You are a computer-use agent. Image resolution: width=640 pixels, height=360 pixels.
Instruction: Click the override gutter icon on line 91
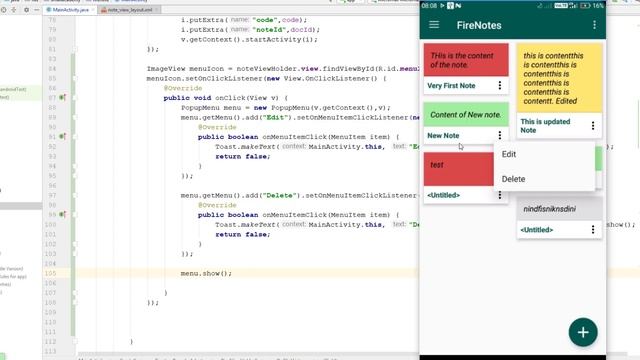[62, 136]
